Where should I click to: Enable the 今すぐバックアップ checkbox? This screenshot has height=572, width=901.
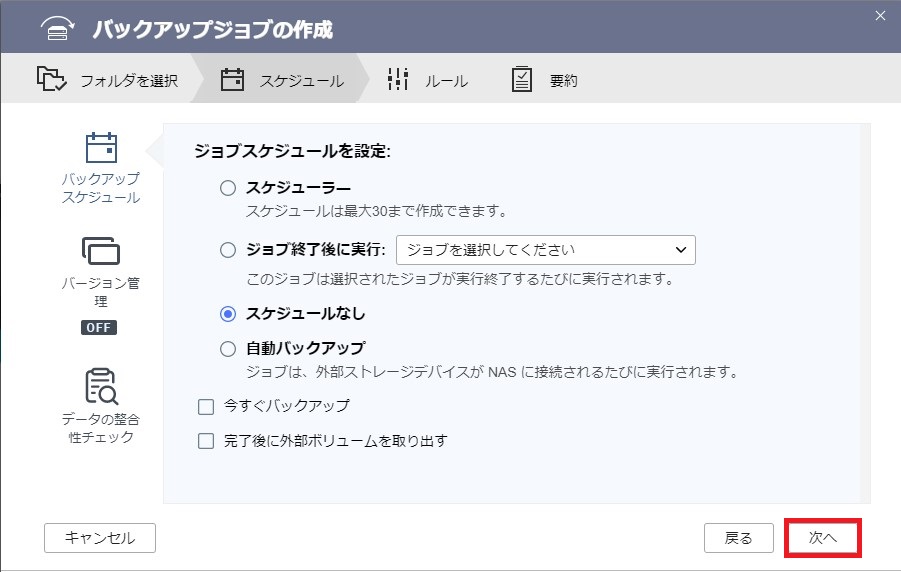point(206,407)
